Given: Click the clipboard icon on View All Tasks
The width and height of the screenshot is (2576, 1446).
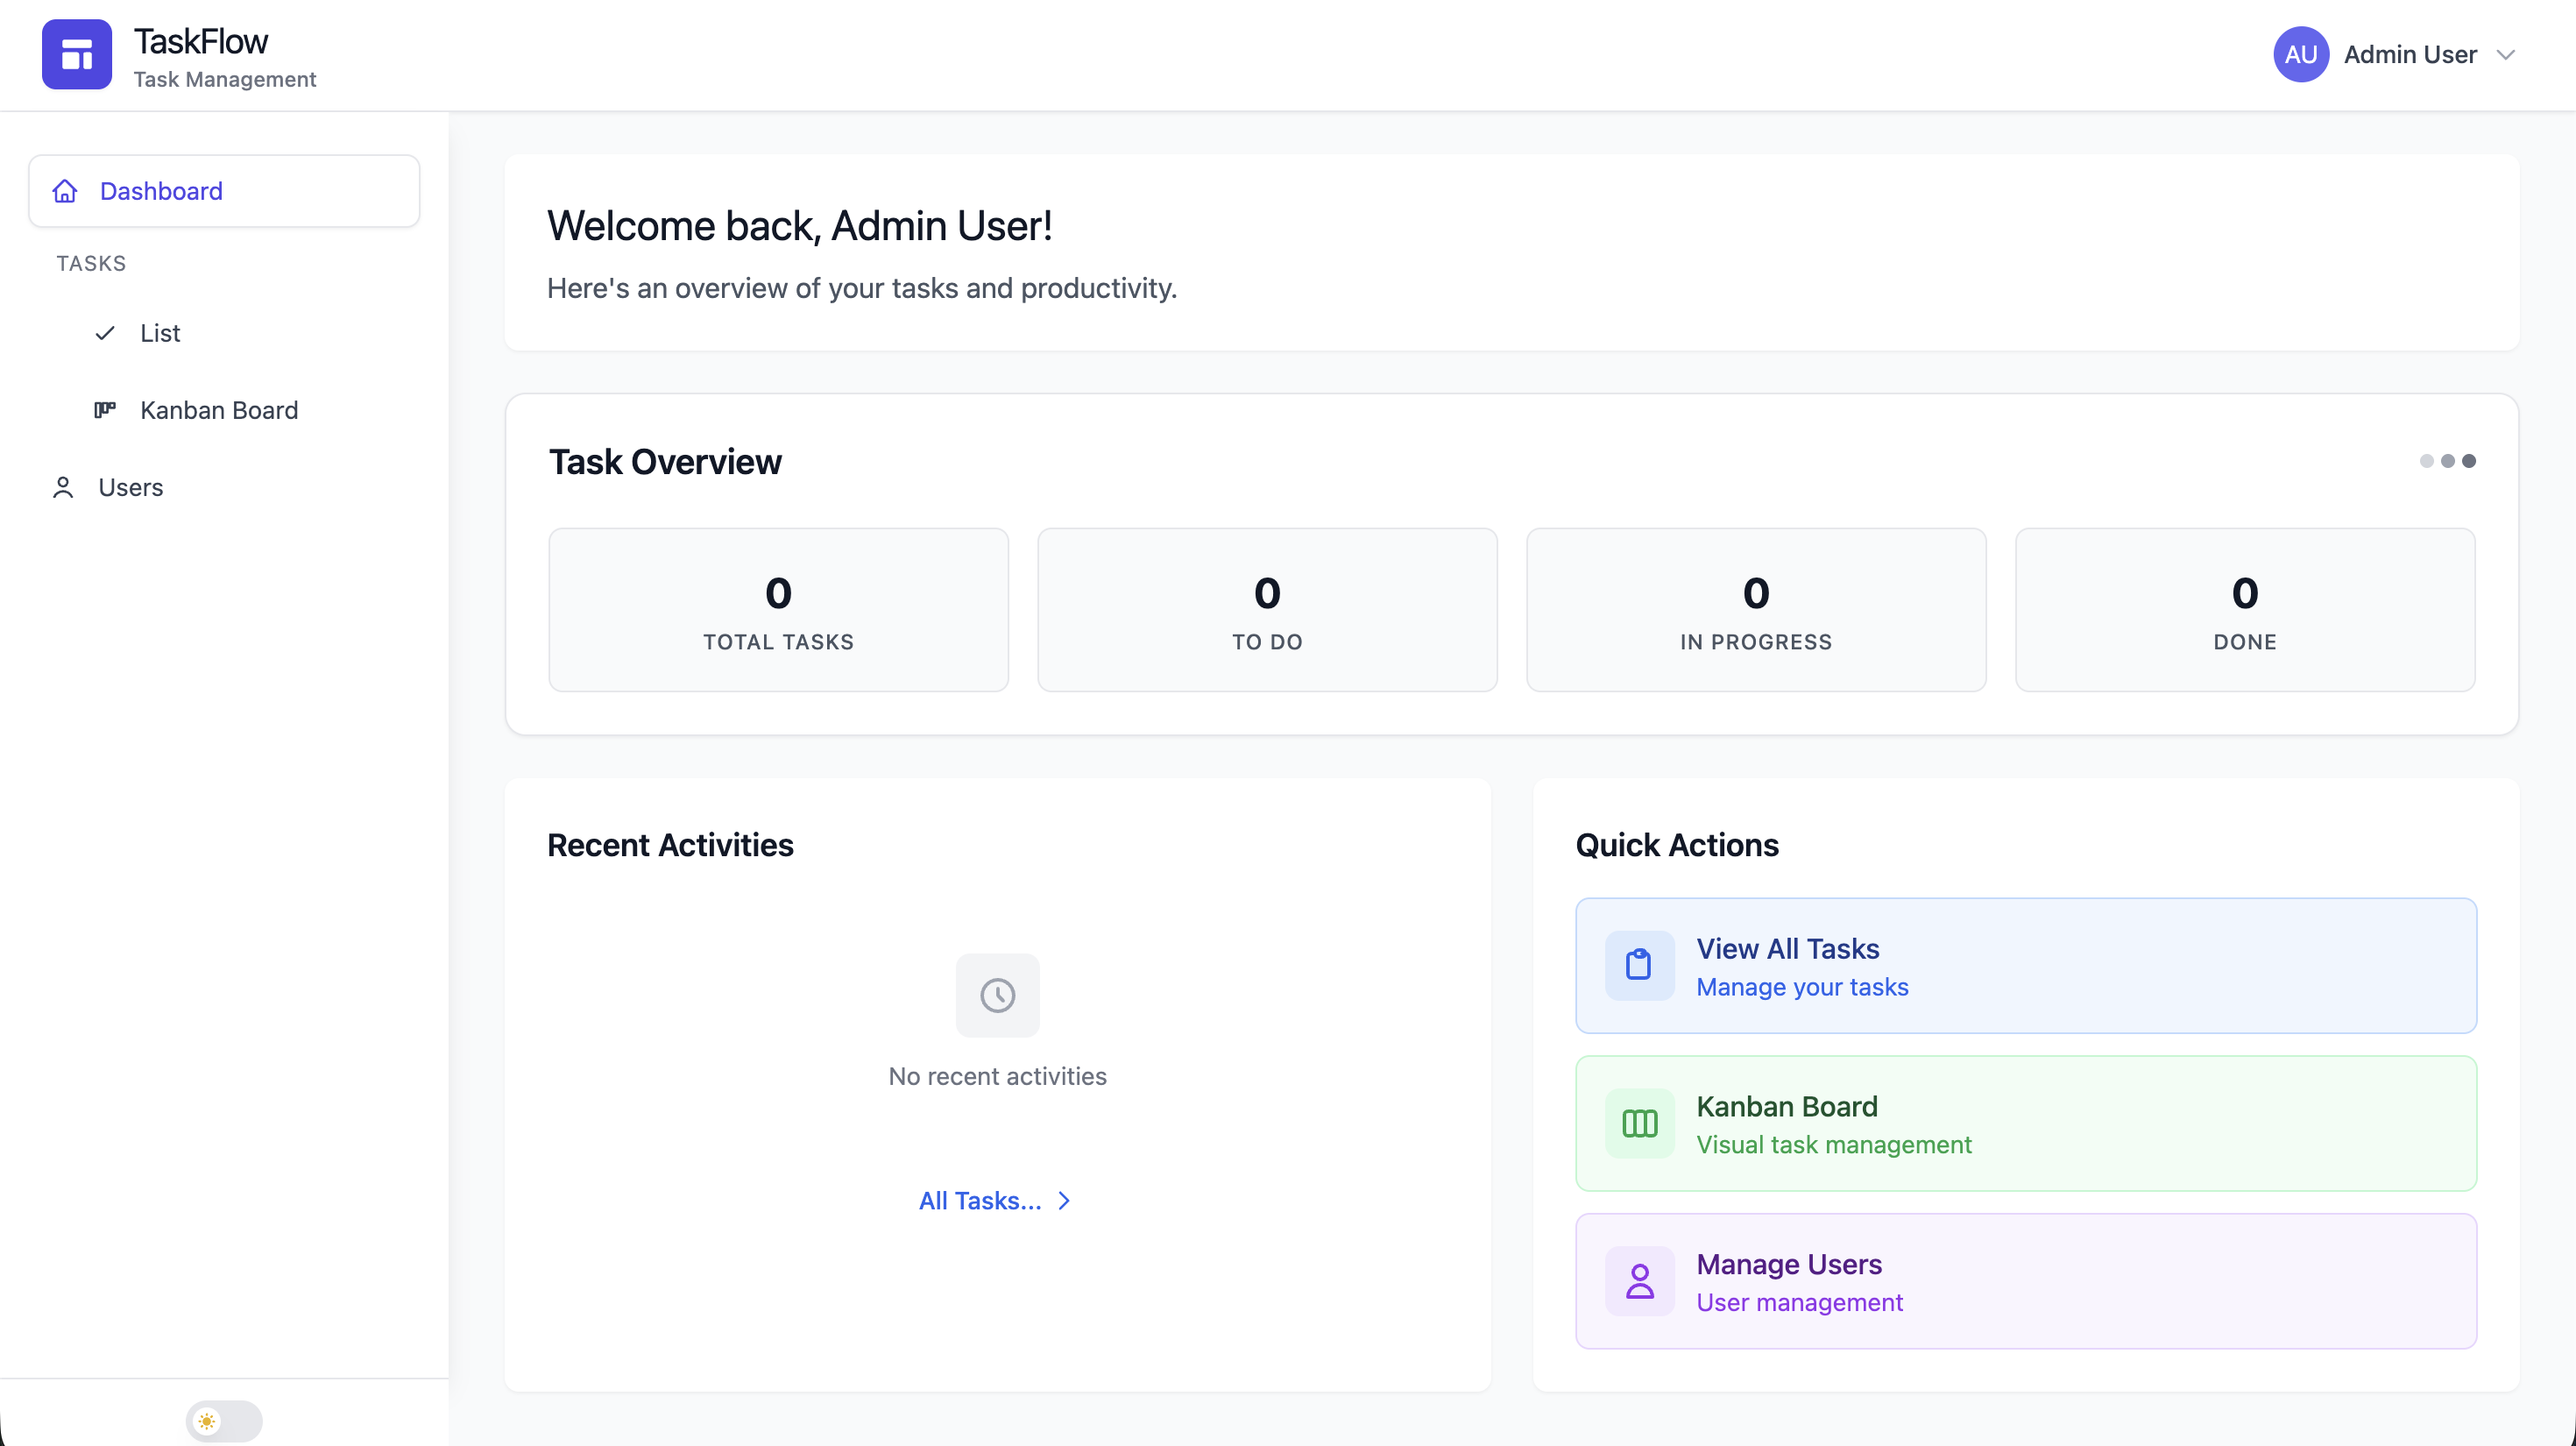Looking at the screenshot, I should pos(1639,965).
